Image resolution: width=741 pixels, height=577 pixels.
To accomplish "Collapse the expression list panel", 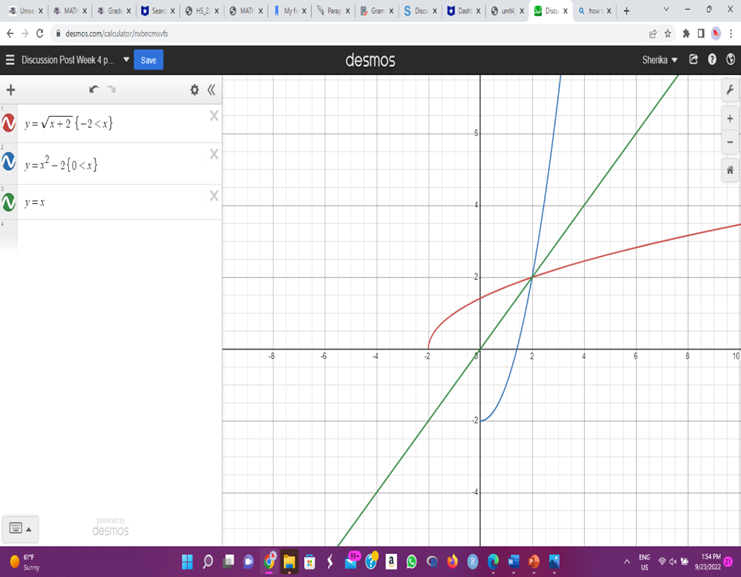I will (x=211, y=90).
